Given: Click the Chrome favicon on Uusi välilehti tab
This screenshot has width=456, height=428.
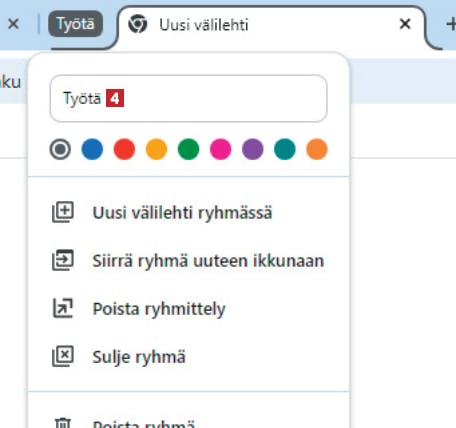Looking at the screenshot, I should coord(138,24).
